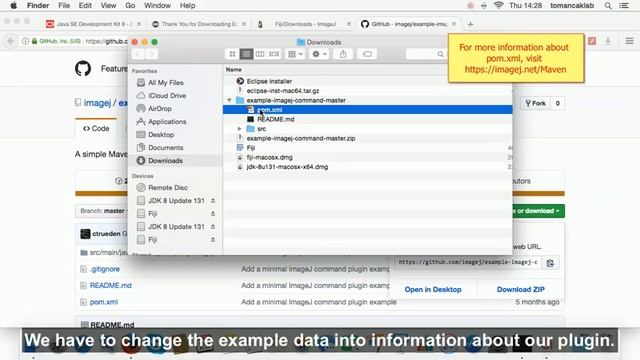Open Spotlight search in menu bar
Image resolution: width=640 pixels, height=360 pixels.
pos(608,6)
